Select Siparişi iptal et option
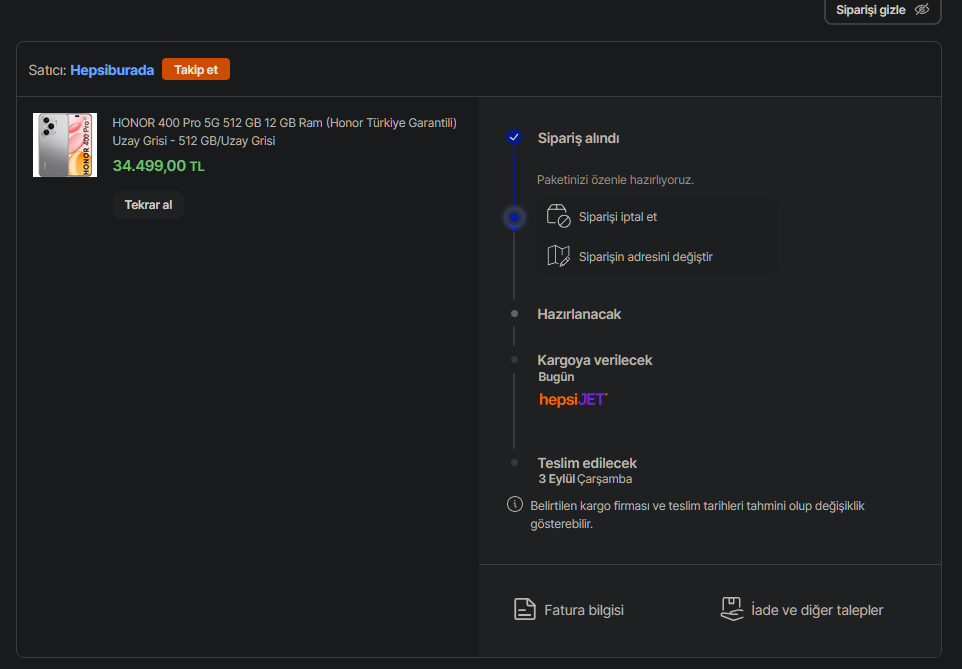The image size is (962, 669). (617, 217)
